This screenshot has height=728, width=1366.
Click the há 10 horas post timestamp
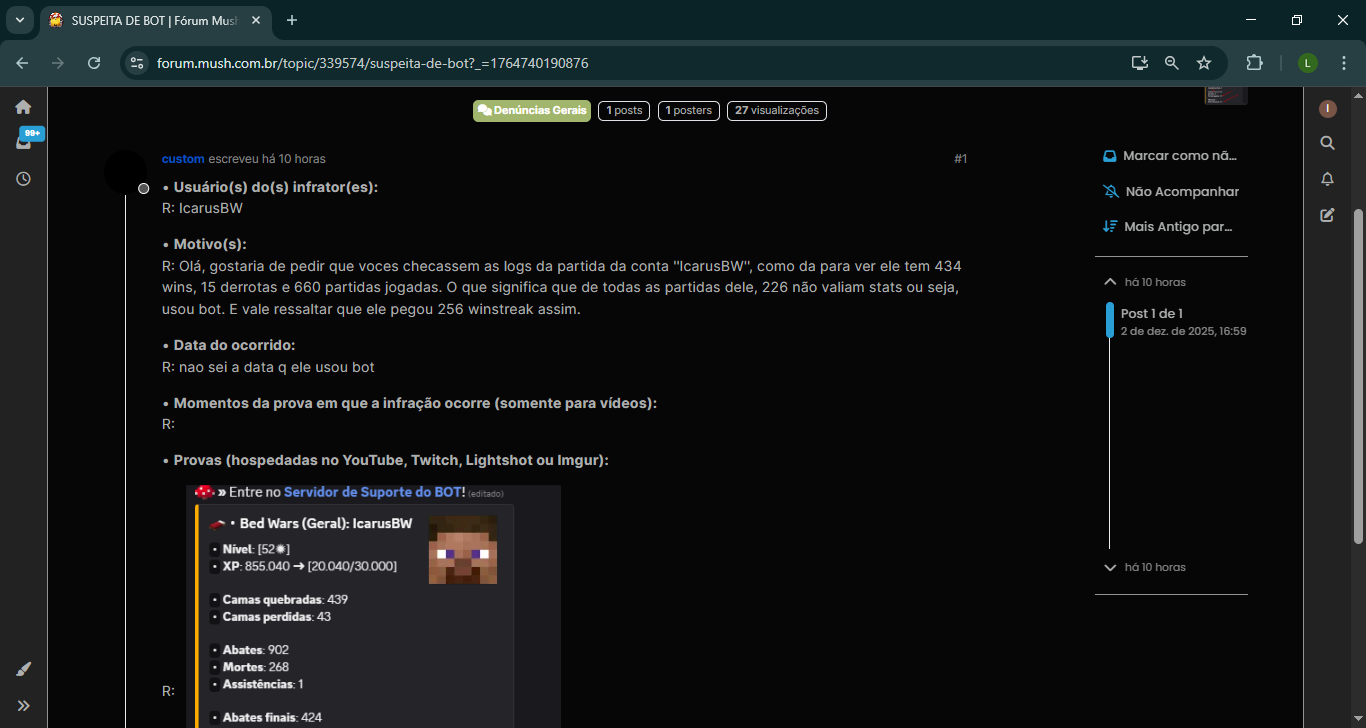[x=294, y=159]
